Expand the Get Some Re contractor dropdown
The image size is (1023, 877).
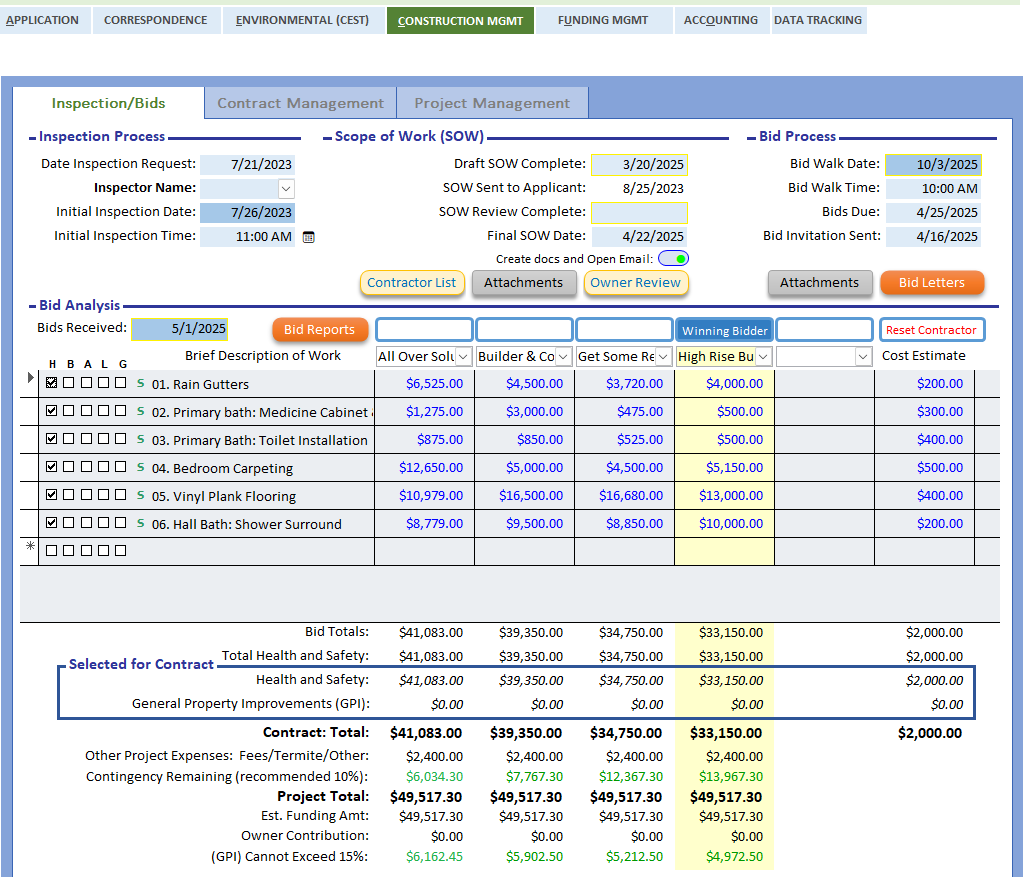[x=664, y=356]
